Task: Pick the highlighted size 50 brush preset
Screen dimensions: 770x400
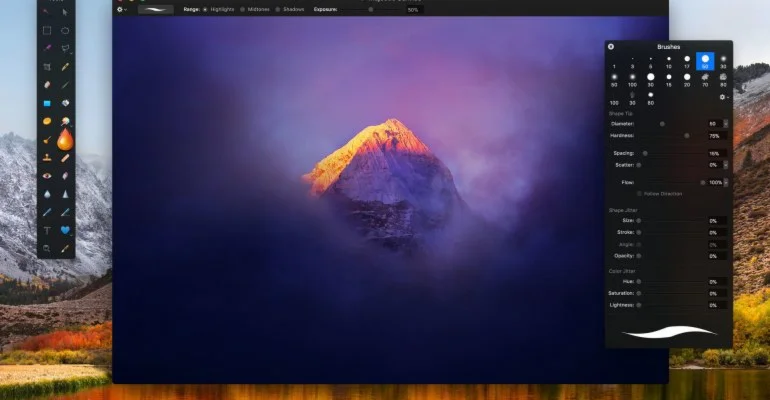Action: click(x=705, y=62)
